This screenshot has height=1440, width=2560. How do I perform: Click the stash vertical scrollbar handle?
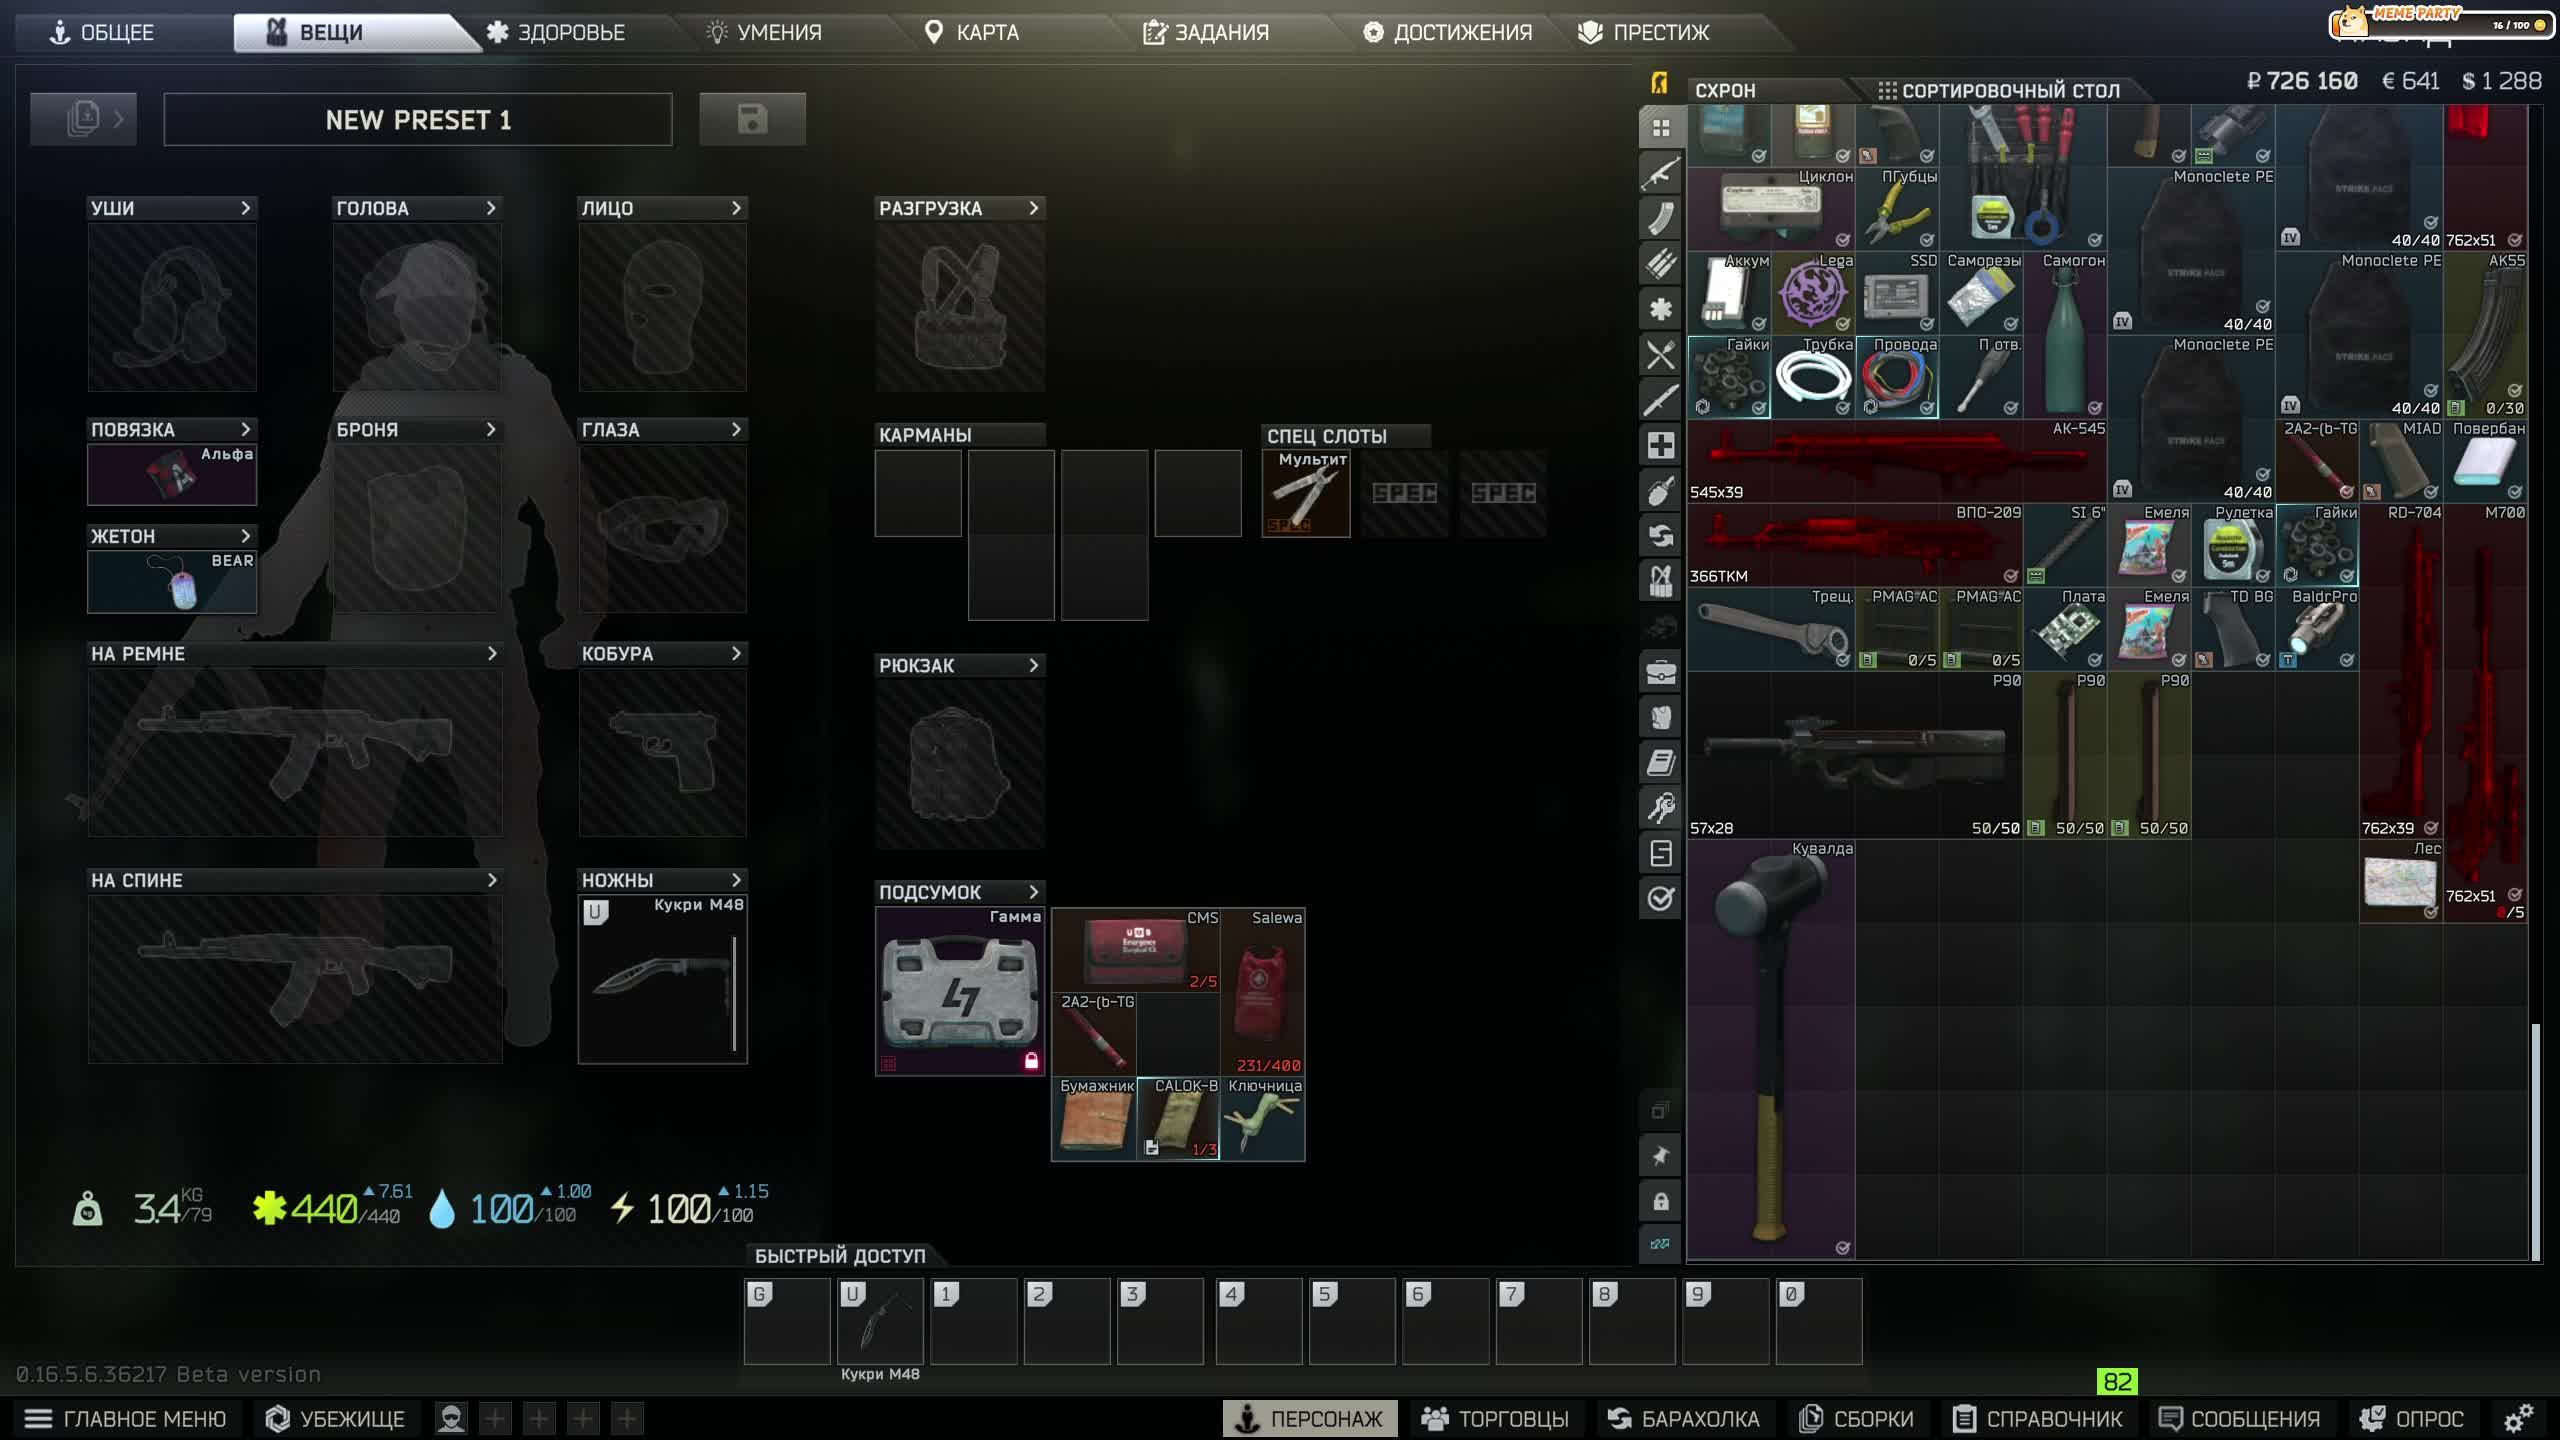[2535, 1140]
